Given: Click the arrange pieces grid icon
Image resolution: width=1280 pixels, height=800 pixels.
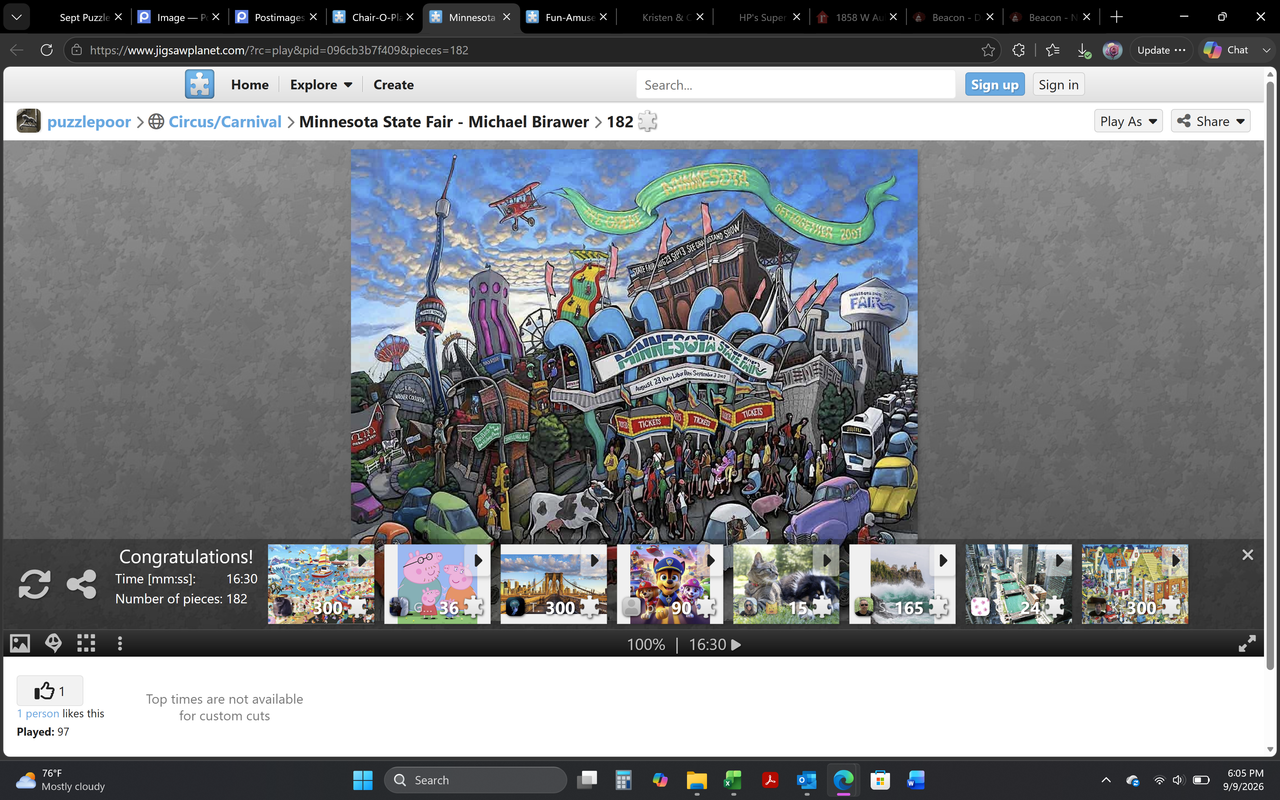Looking at the screenshot, I should pos(86,644).
